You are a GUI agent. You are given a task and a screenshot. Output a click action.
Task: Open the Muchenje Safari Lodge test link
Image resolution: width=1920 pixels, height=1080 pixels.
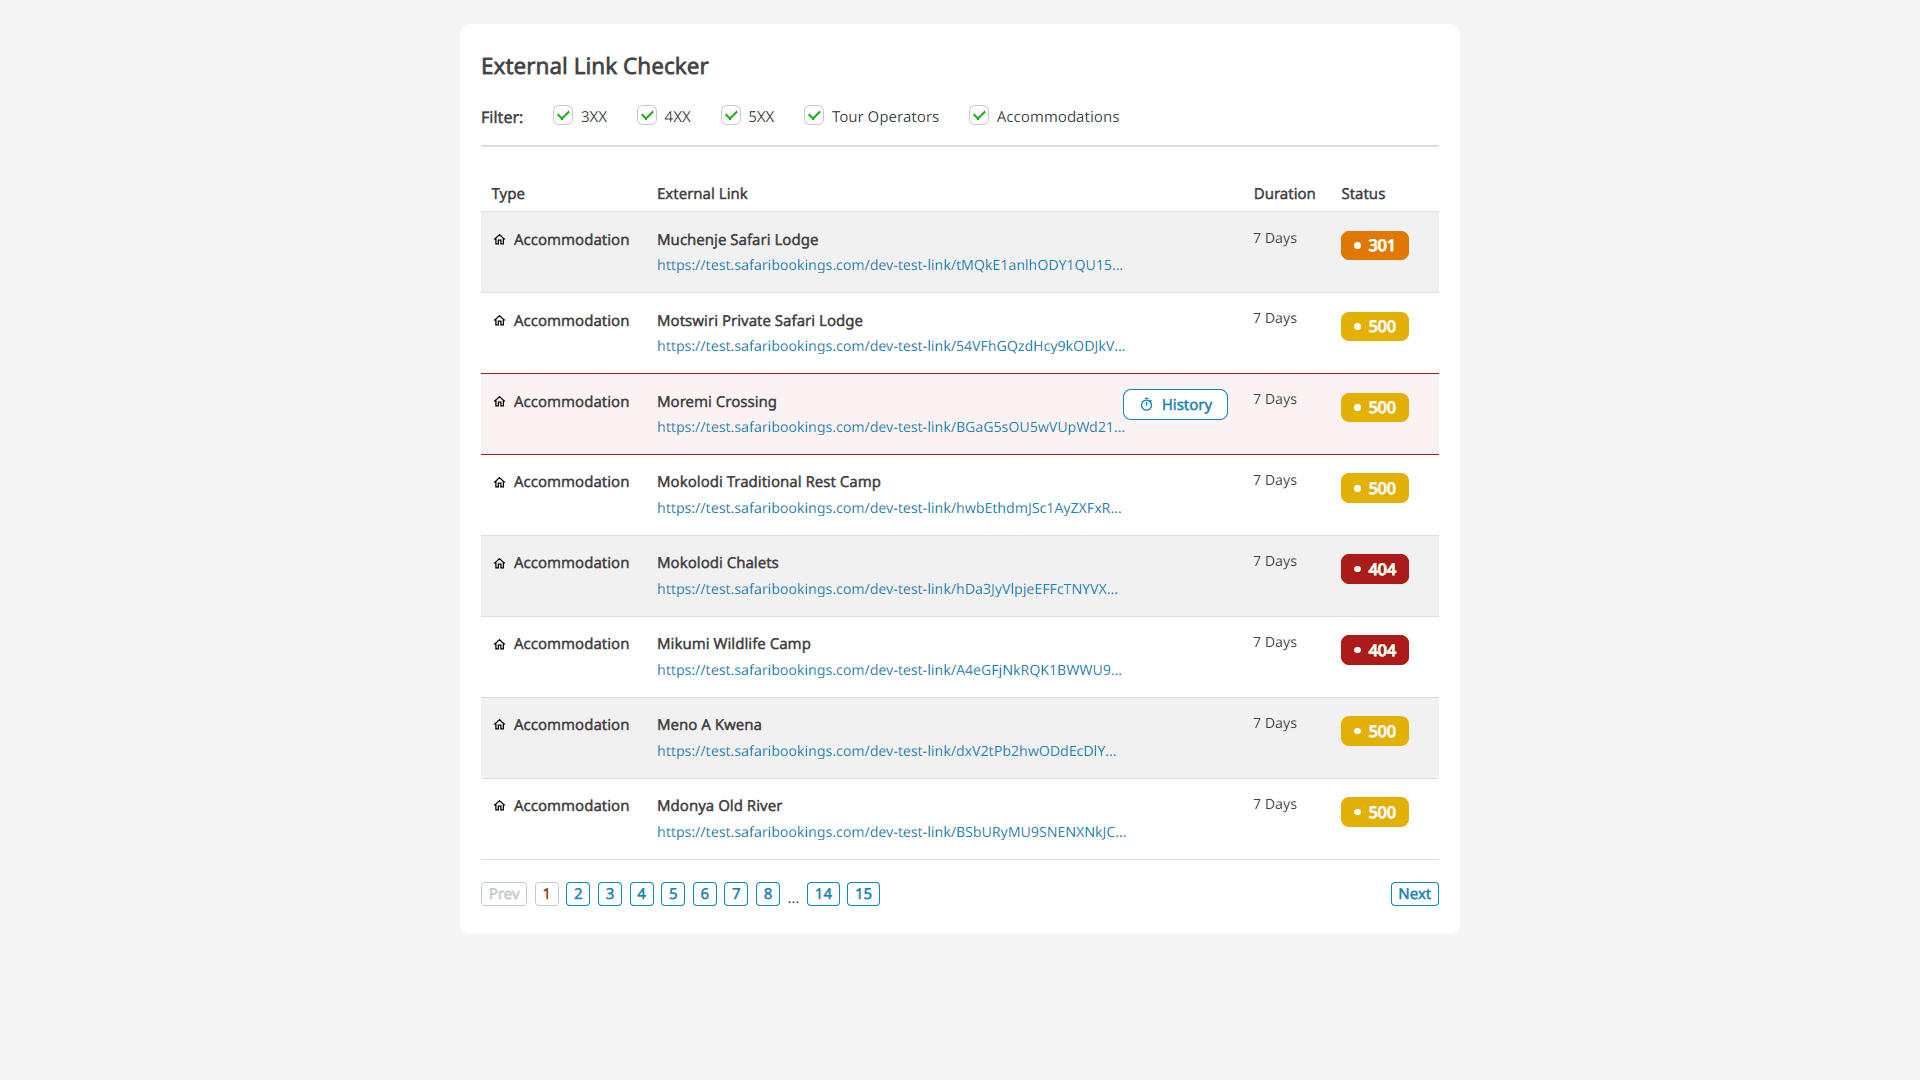click(890, 265)
